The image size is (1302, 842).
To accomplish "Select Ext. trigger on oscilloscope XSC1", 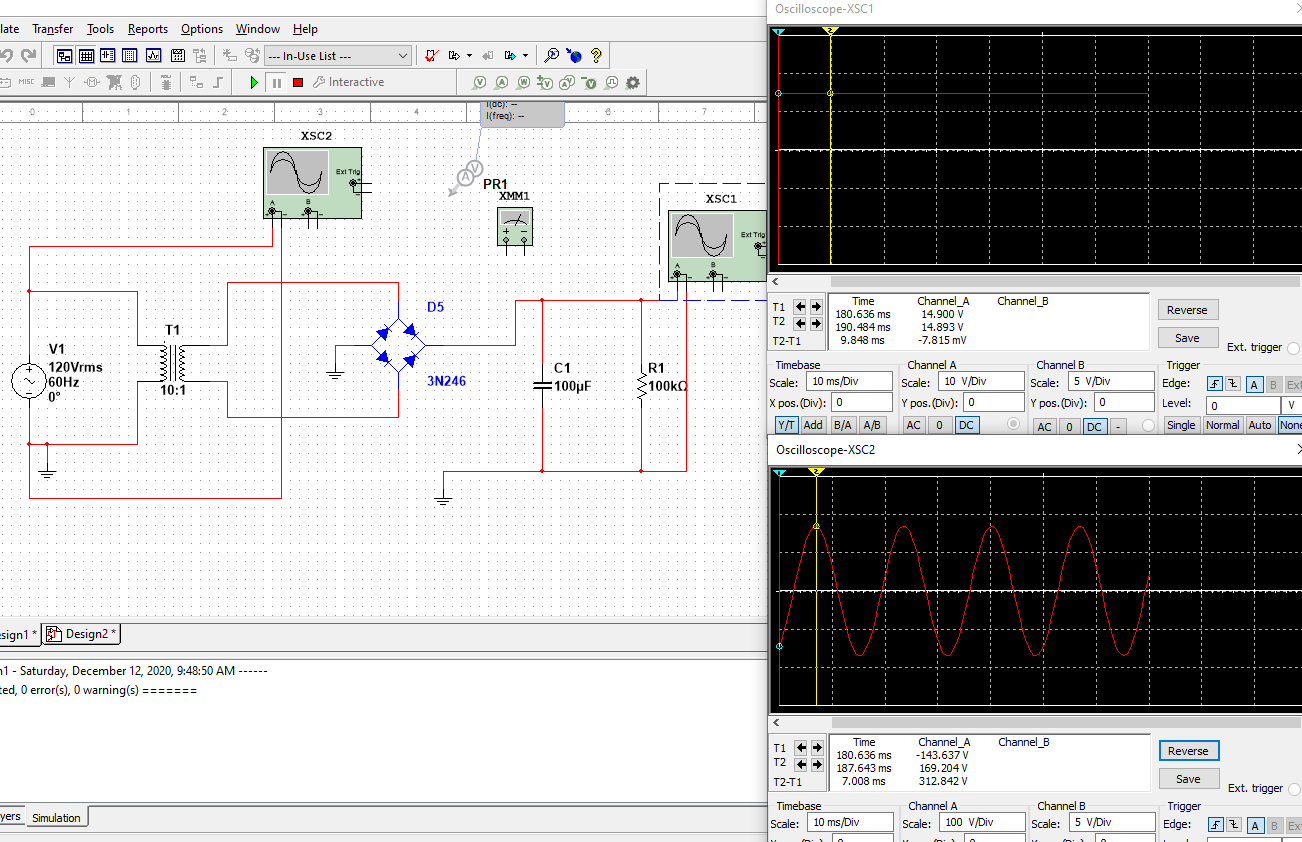I will point(1293,347).
